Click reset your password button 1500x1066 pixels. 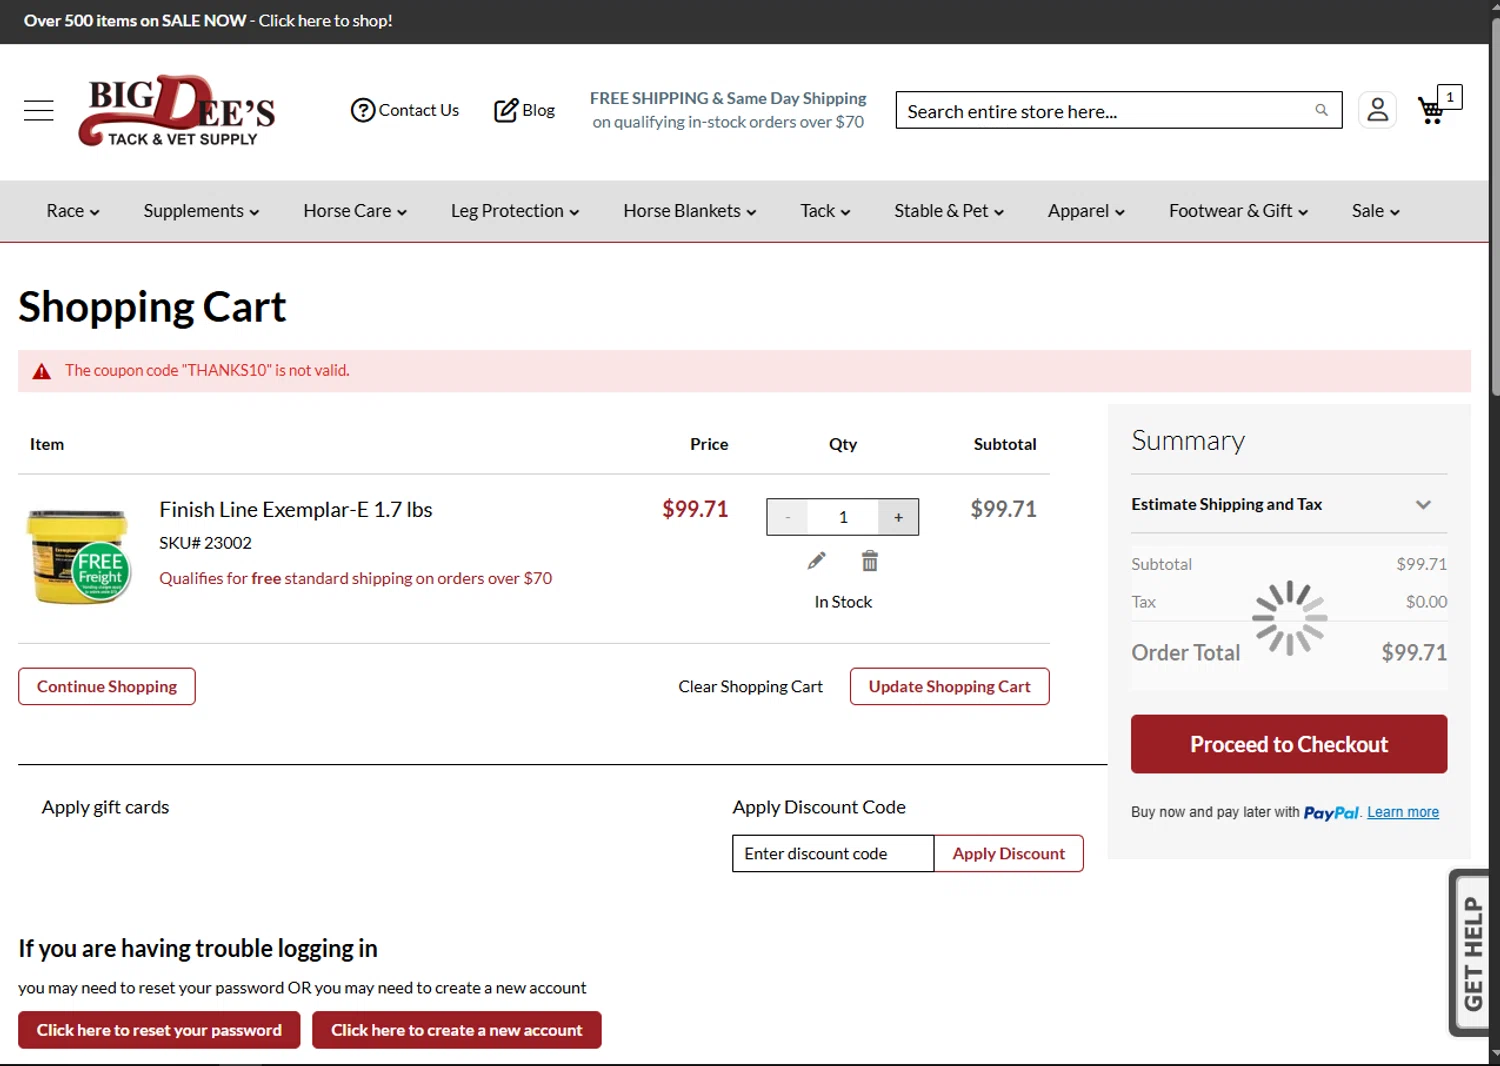pyautogui.click(x=159, y=1030)
